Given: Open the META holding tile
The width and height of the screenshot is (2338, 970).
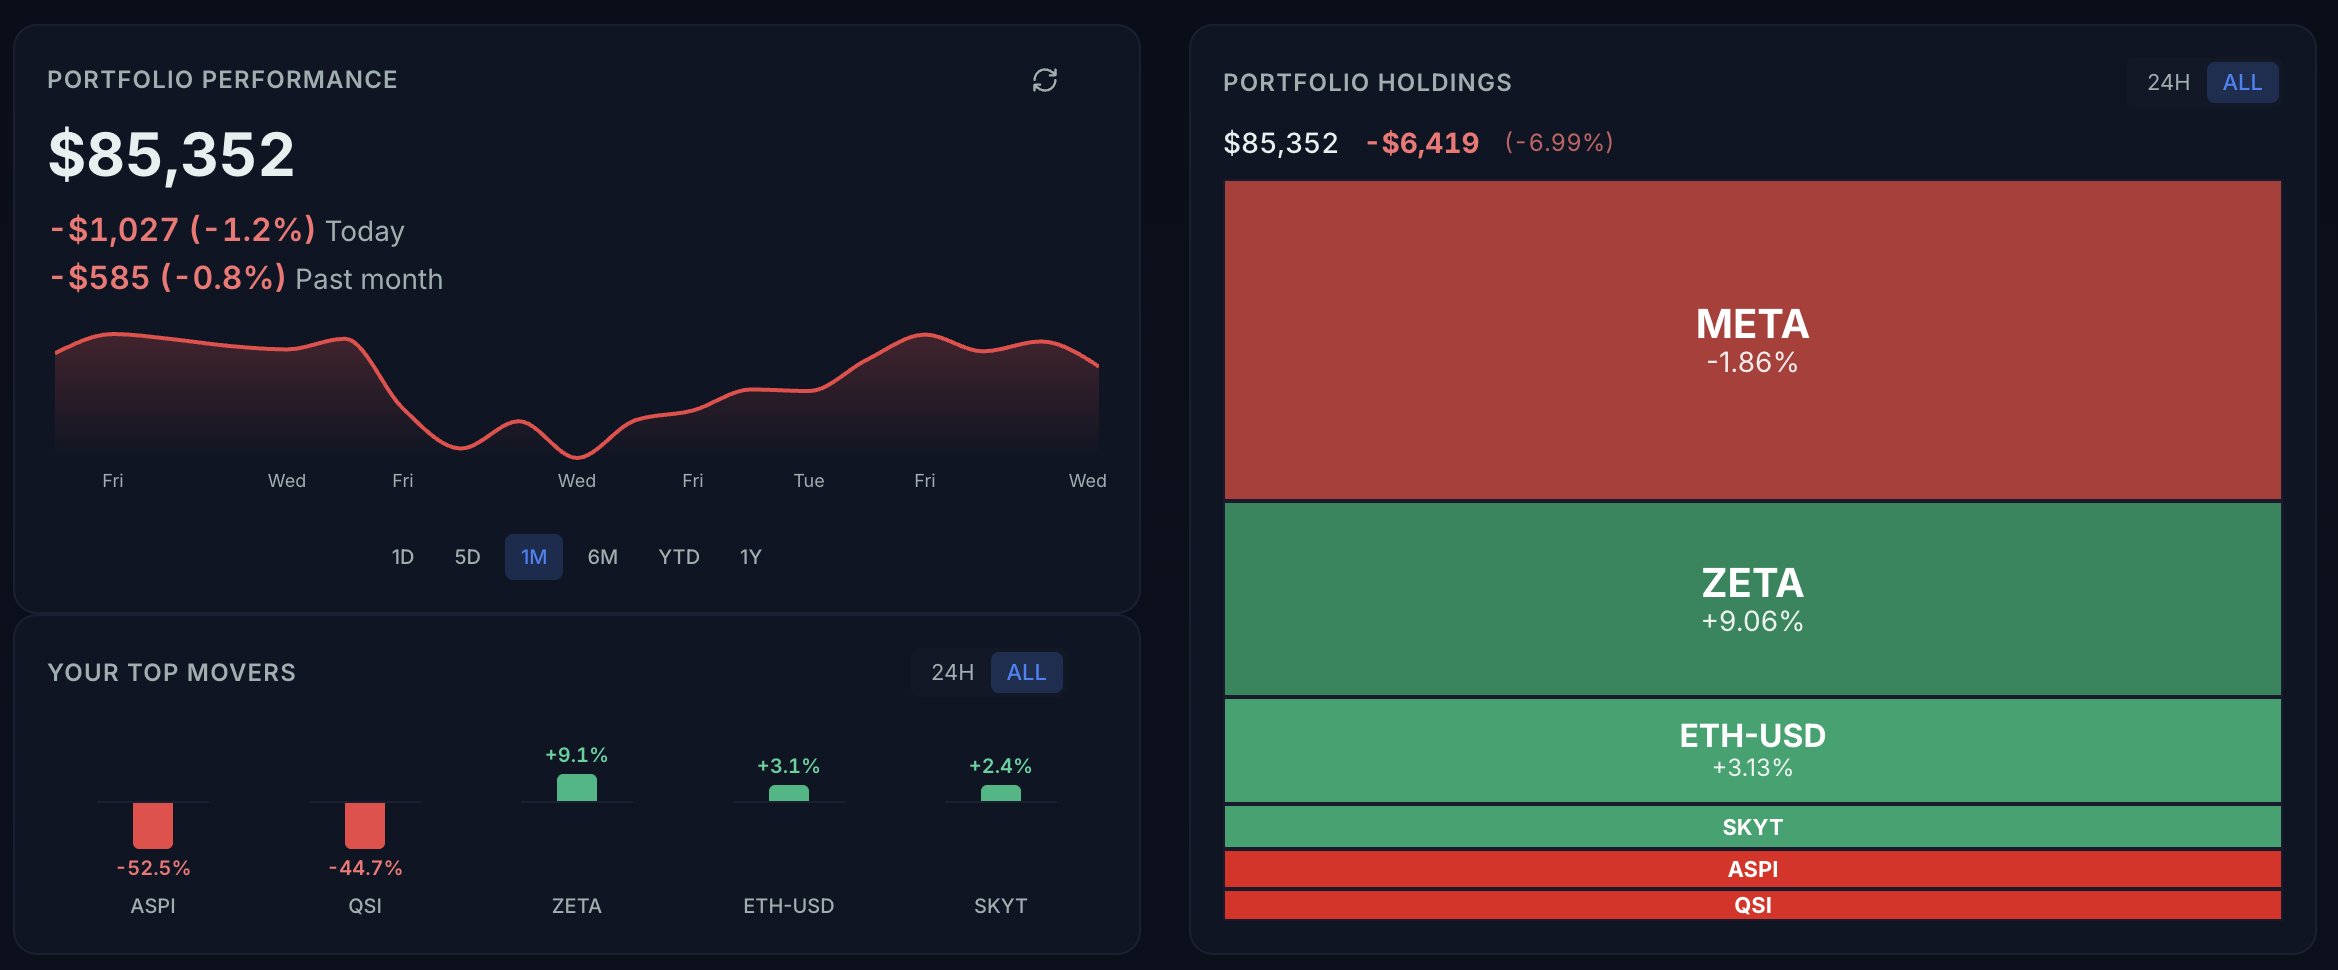Looking at the screenshot, I should click(1752, 340).
